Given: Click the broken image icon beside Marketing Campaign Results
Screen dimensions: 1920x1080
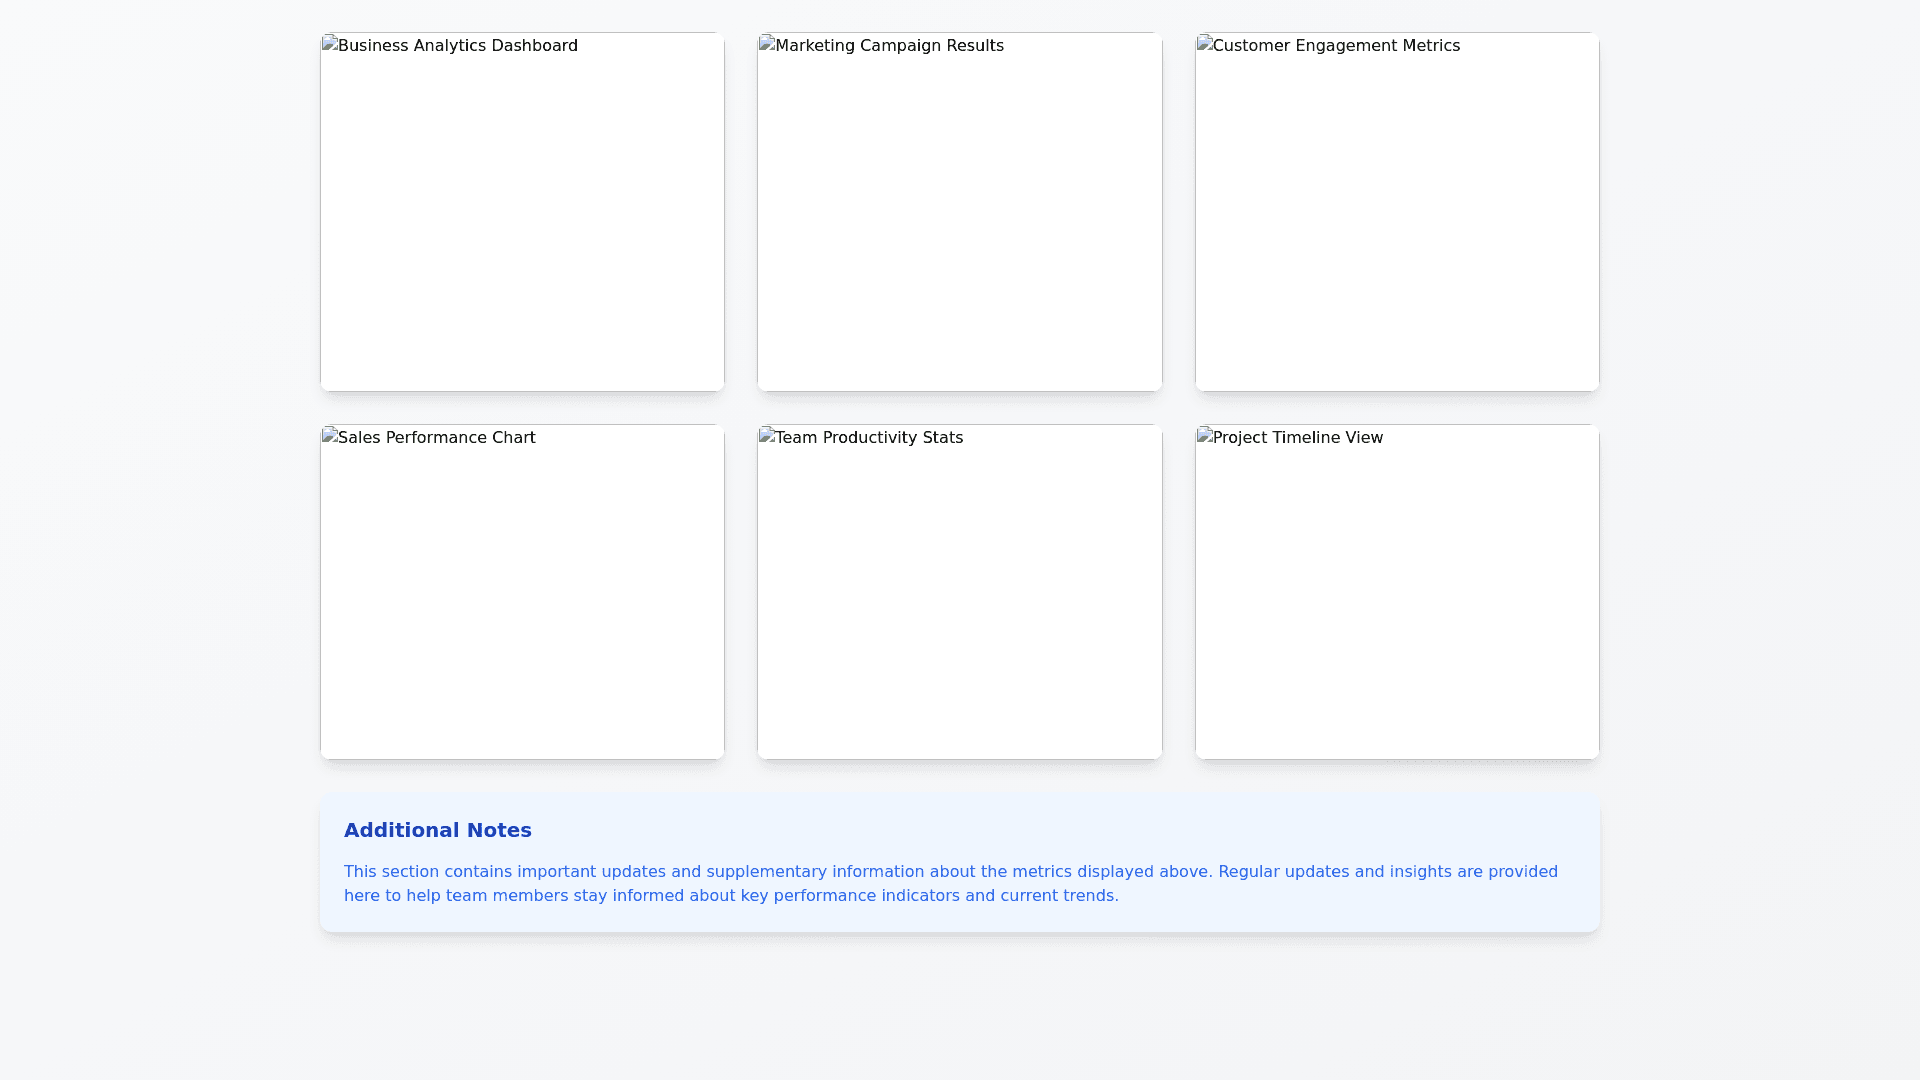Looking at the screenshot, I should click(767, 44).
